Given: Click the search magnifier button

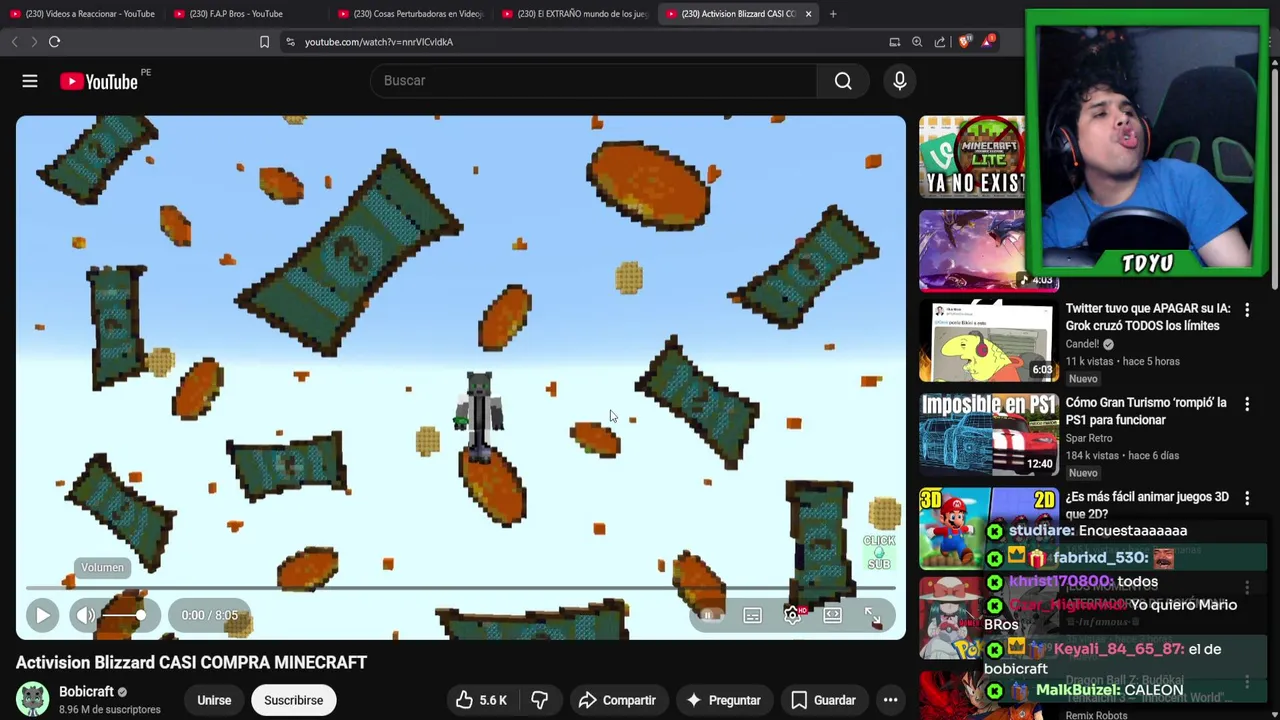Looking at the screenshot, I should click(843, 81).
